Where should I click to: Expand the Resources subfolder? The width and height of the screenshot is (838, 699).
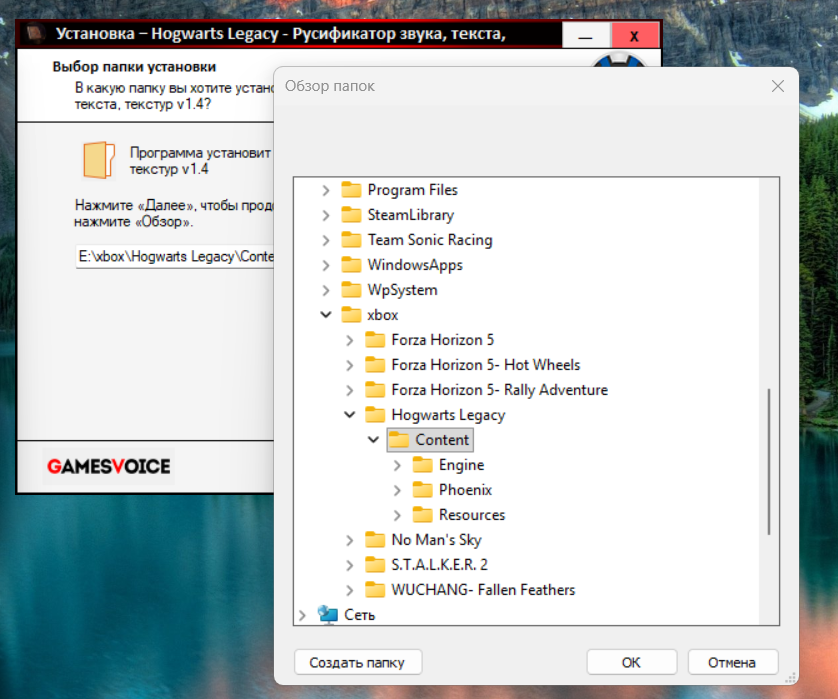[x=397, y=515]
